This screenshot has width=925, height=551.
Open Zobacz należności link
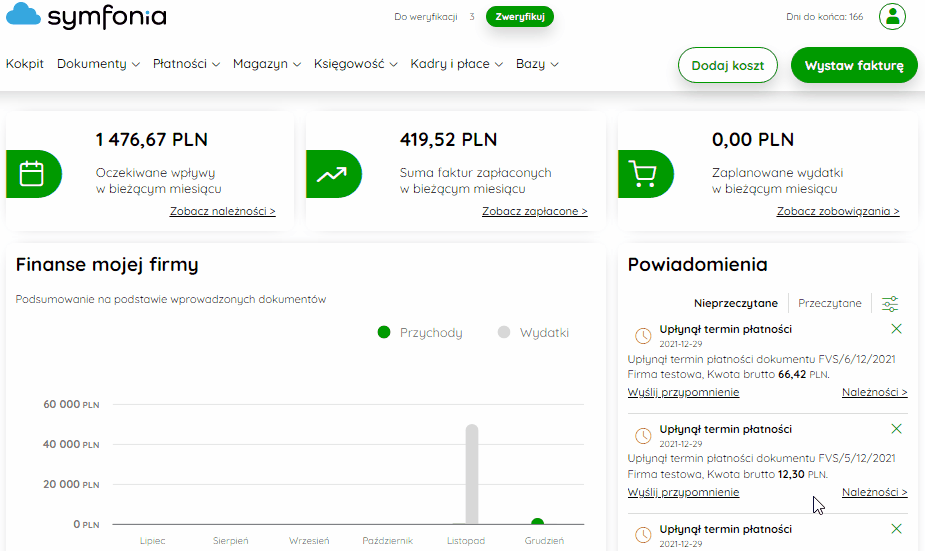pyautogui.click(x=222, y=211)
